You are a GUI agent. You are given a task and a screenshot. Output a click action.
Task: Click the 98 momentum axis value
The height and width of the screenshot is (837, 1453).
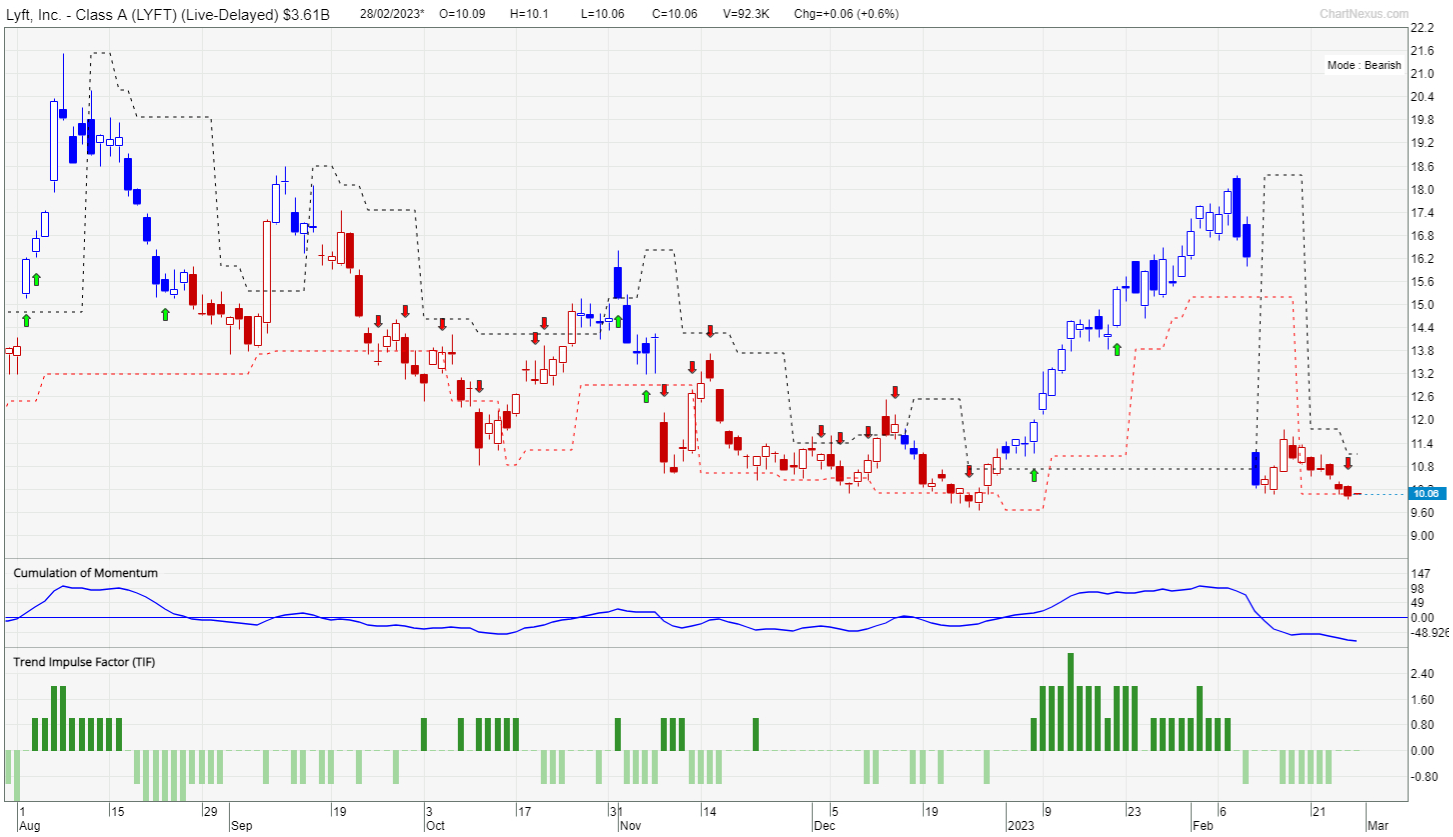[1417, 589]
